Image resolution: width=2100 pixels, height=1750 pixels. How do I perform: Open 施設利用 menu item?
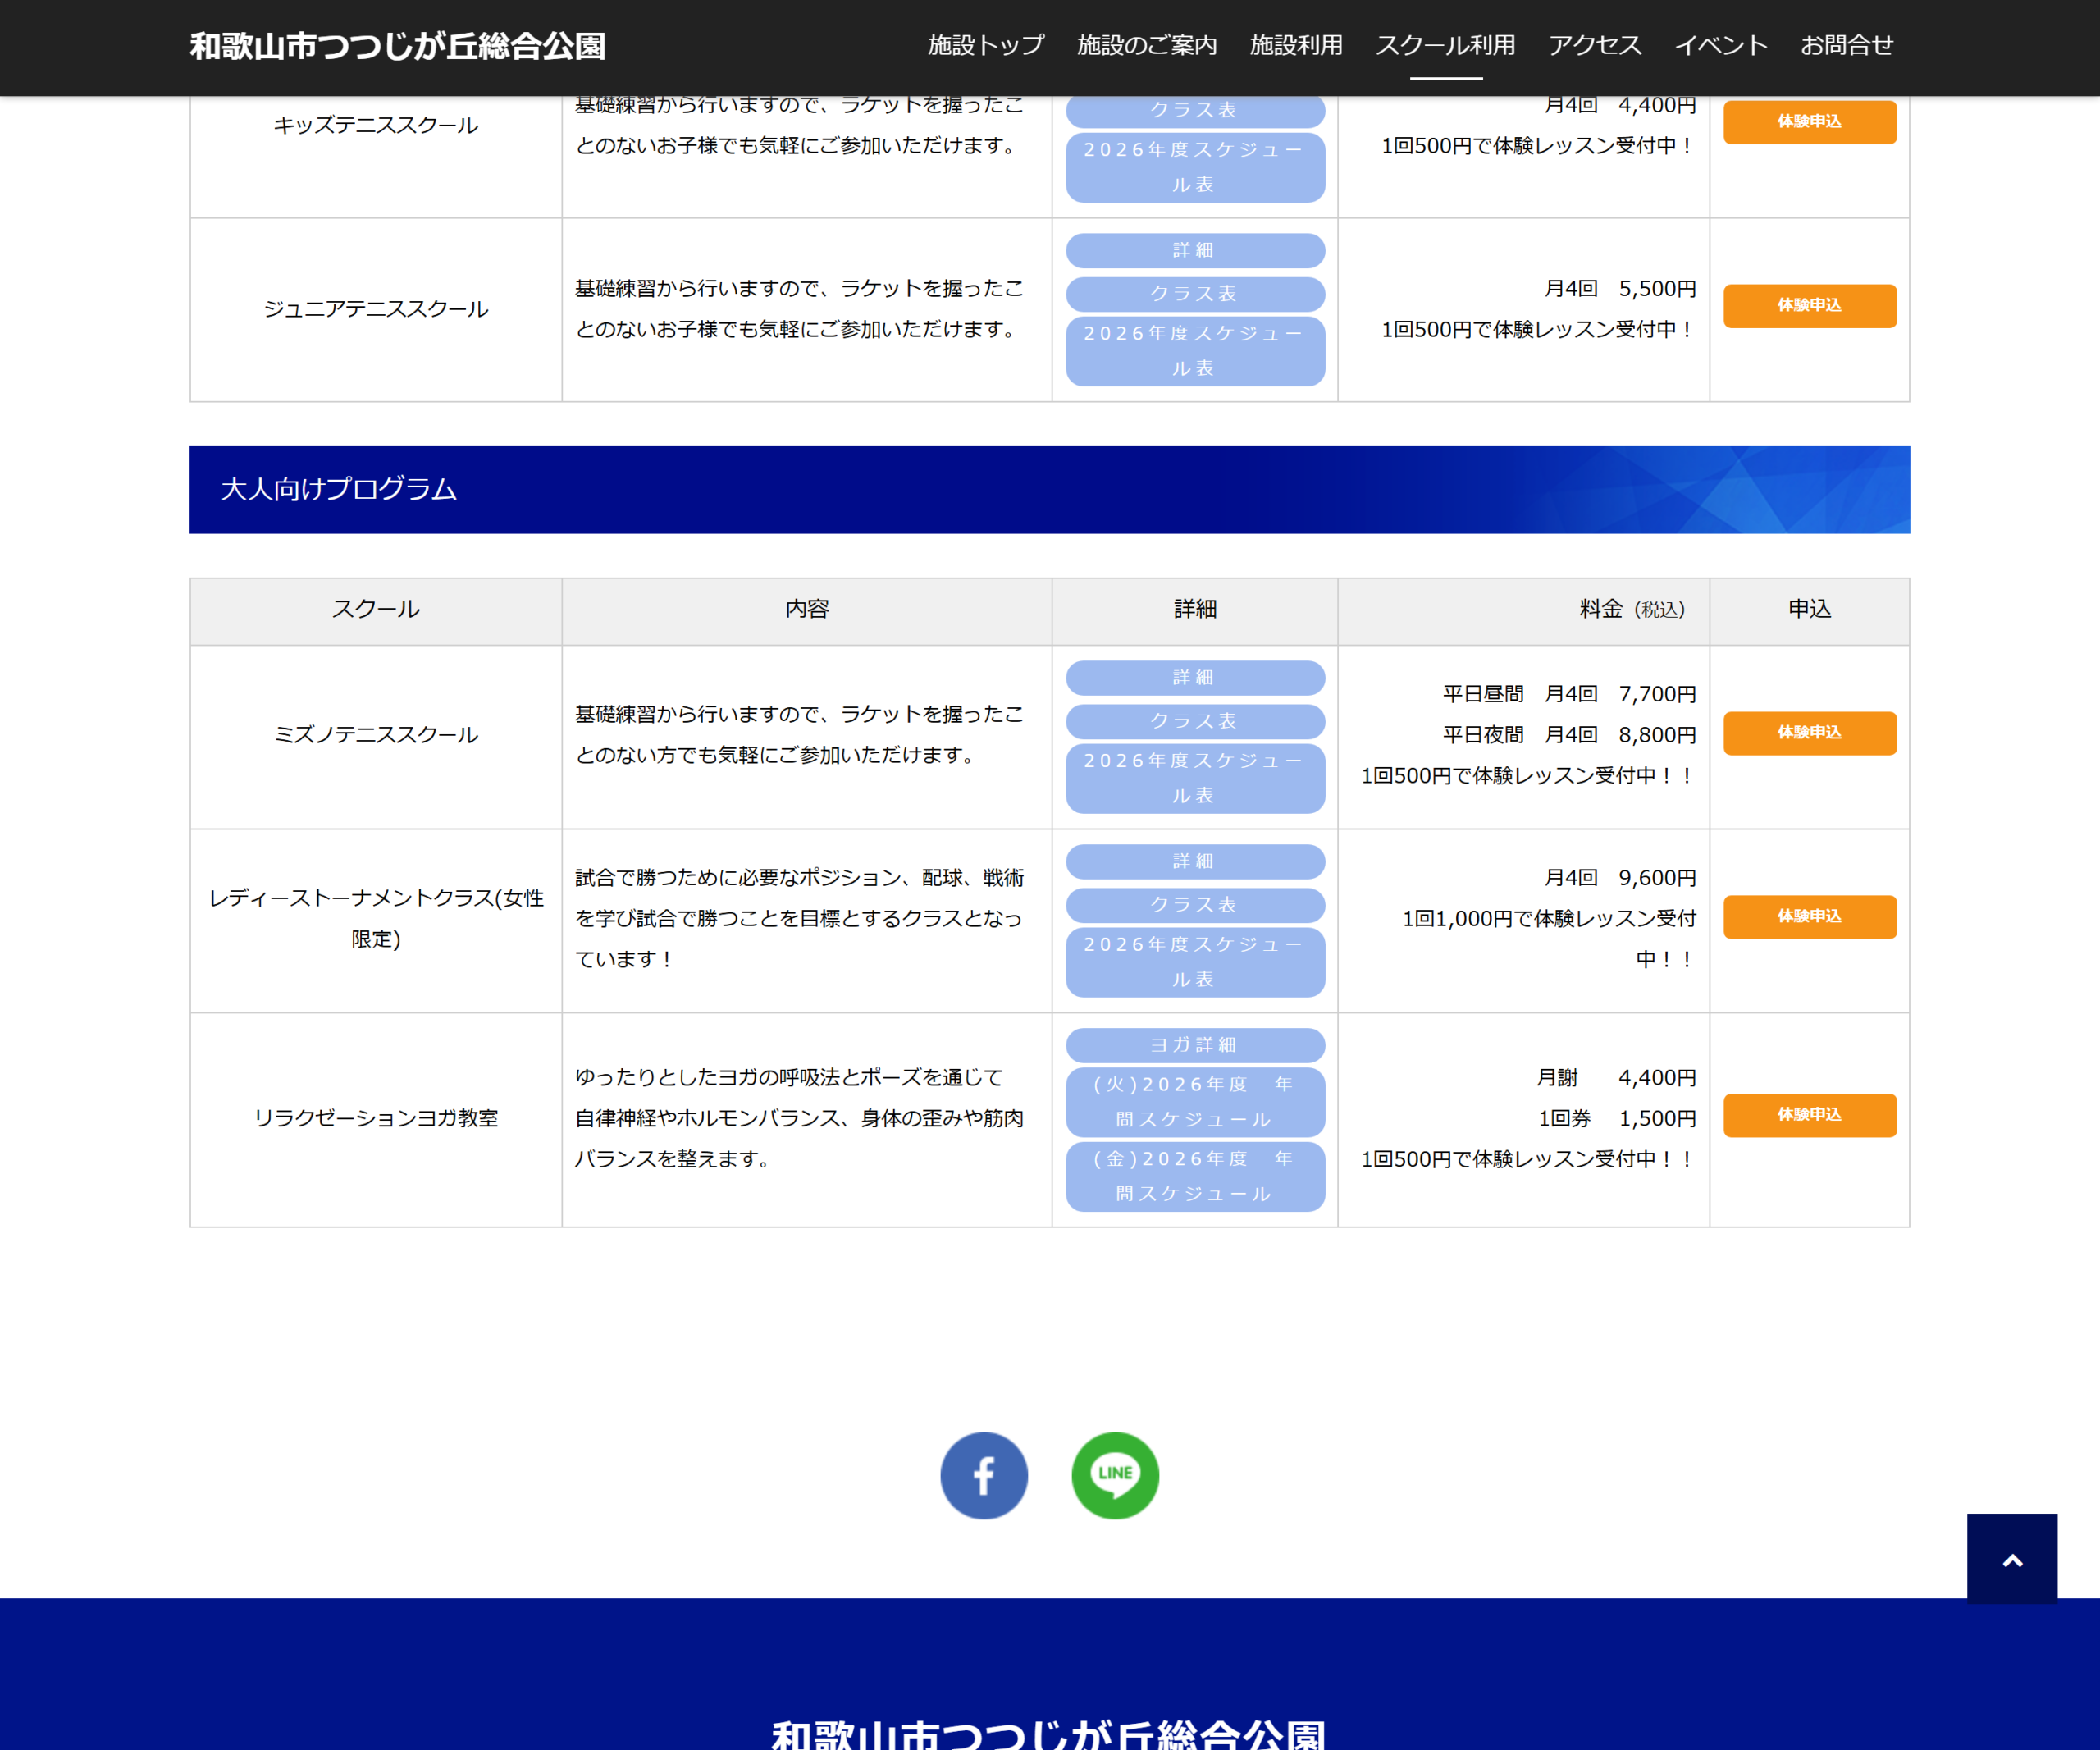(x=1296, y=46)
